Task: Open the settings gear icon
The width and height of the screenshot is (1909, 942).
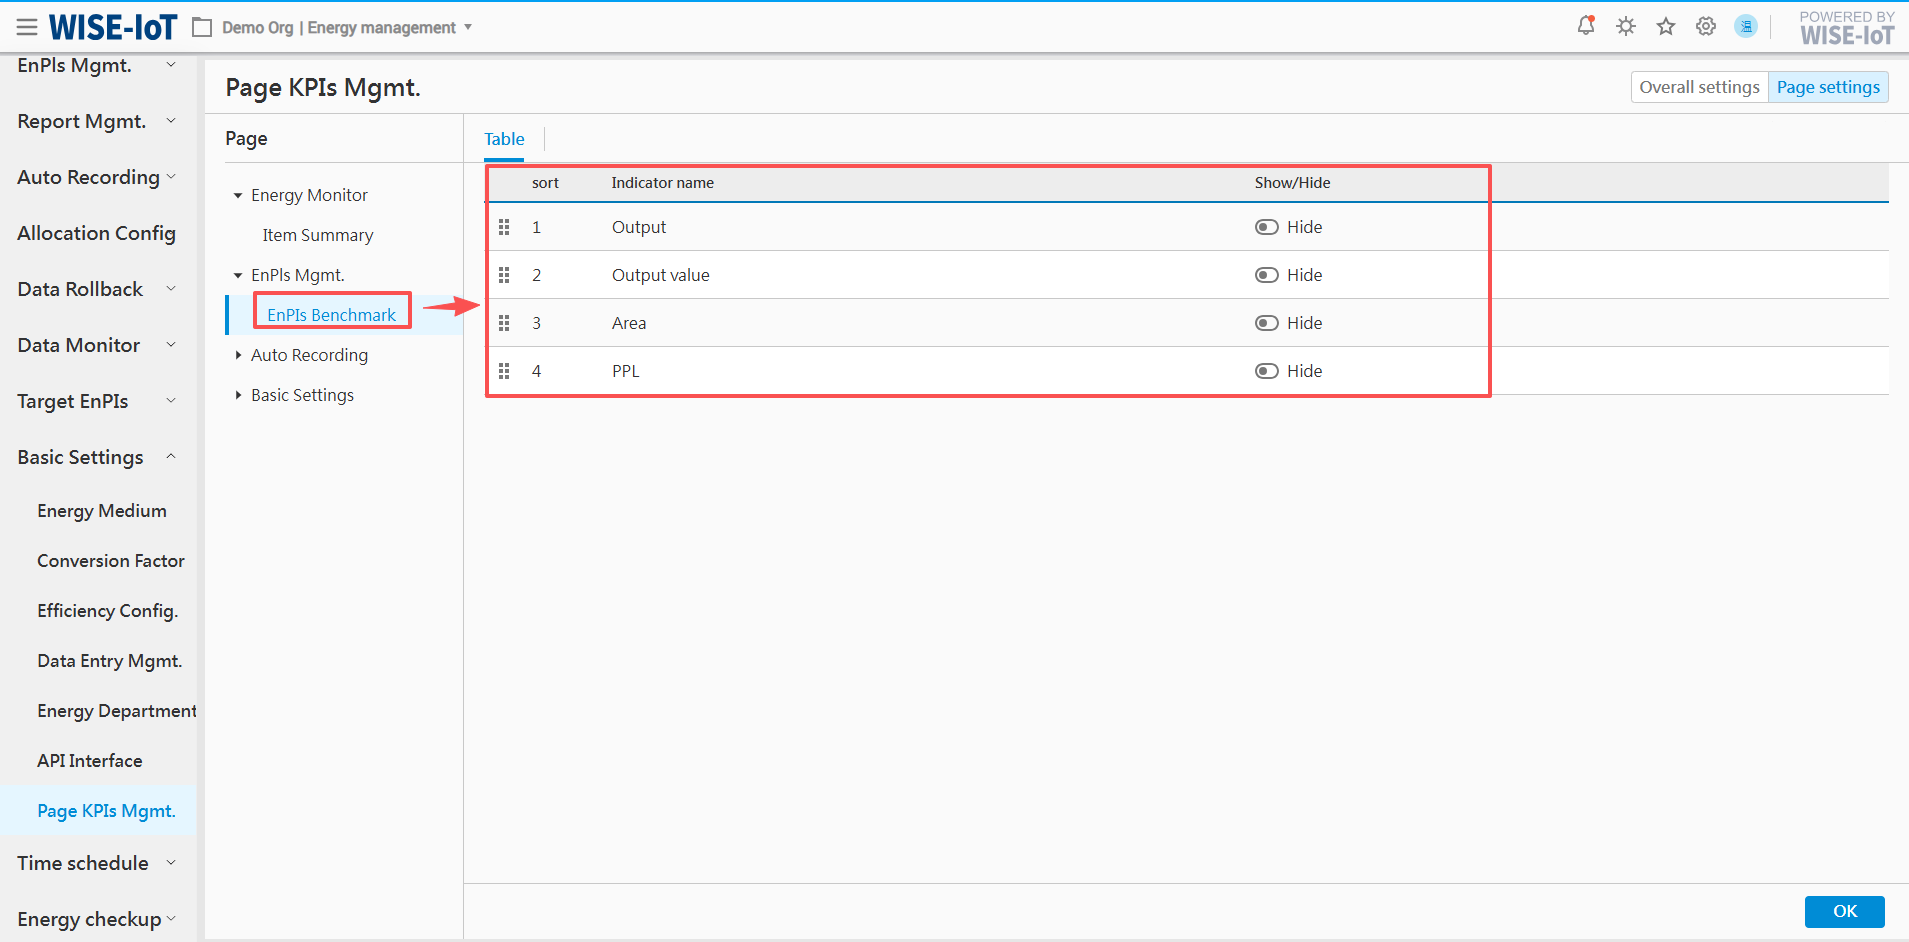Action: point(1705,27)
